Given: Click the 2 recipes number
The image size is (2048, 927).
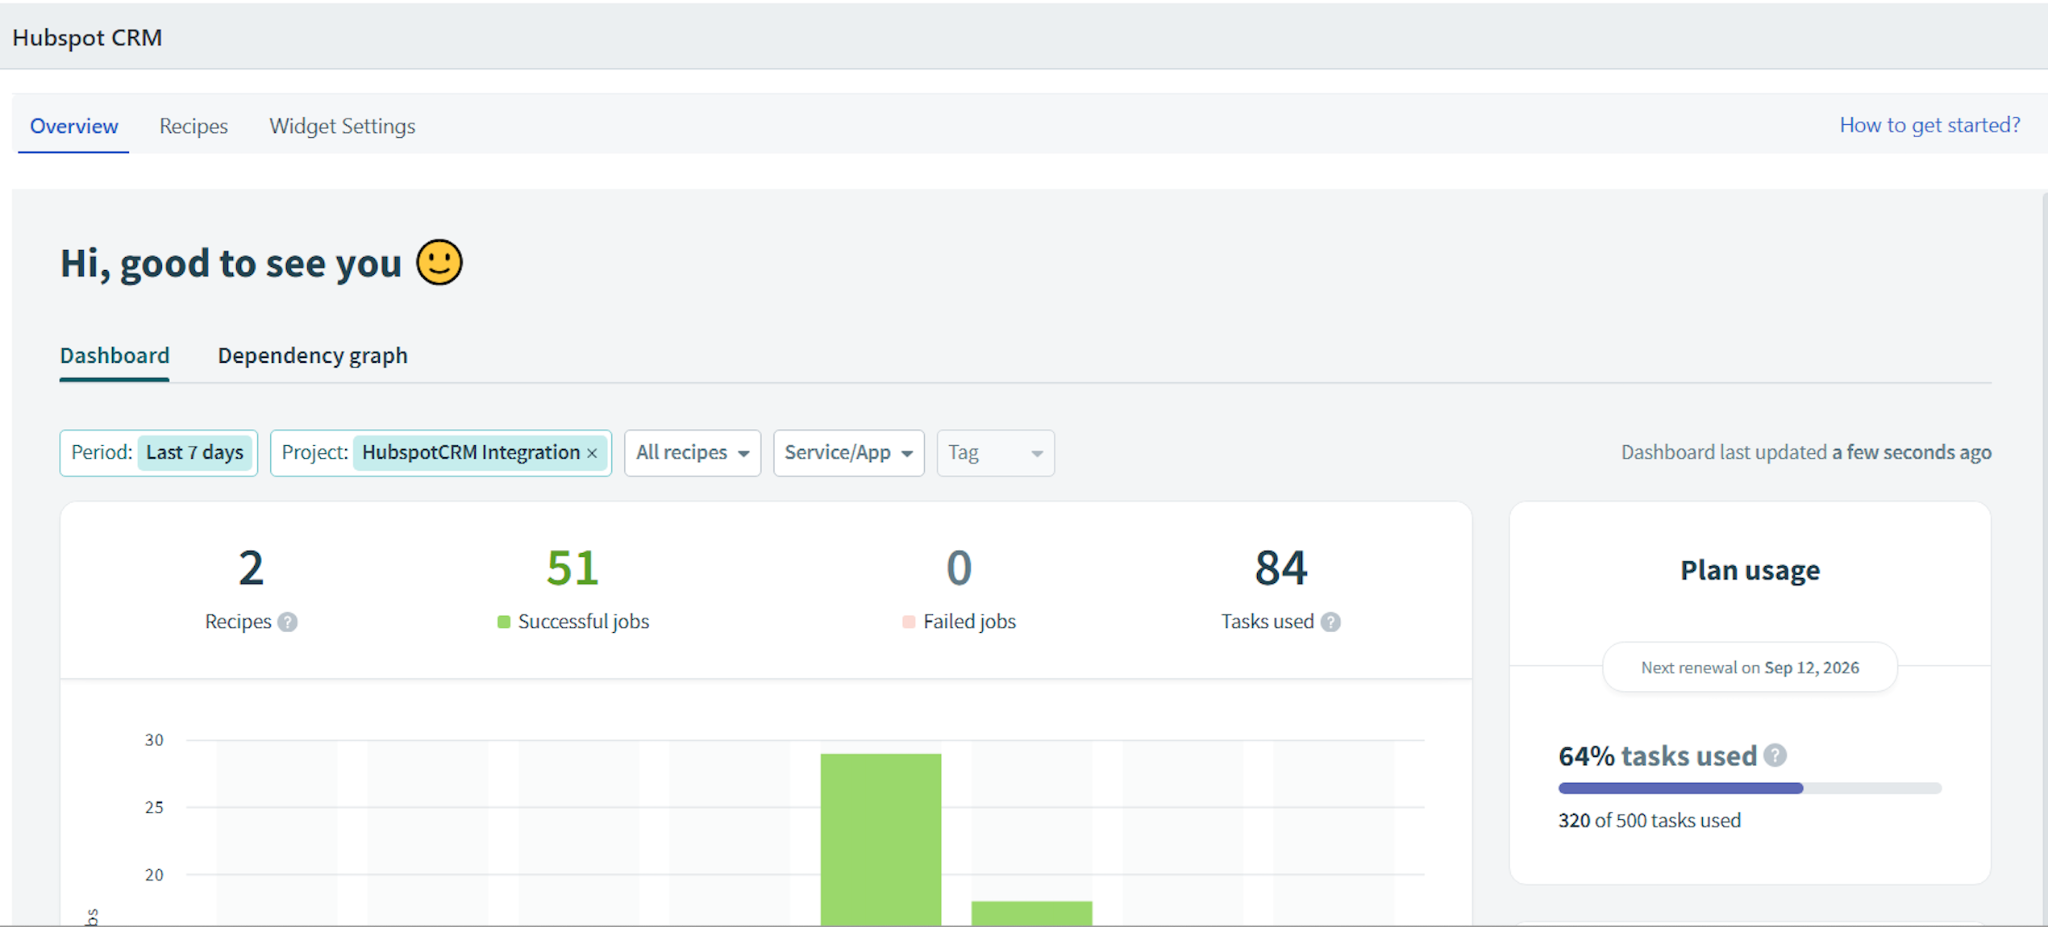Looking at the screenshot, I should click(251, 568).
